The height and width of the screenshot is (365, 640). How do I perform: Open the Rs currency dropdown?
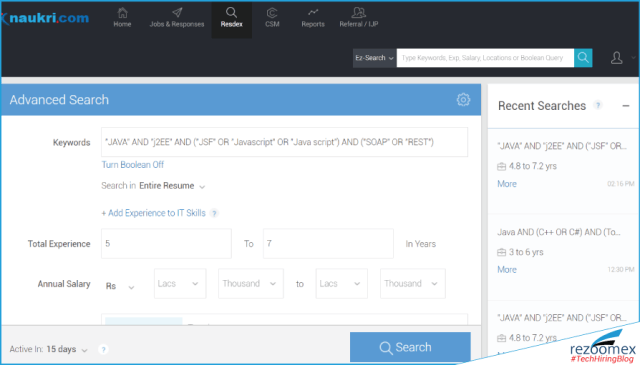click(119, 286)
